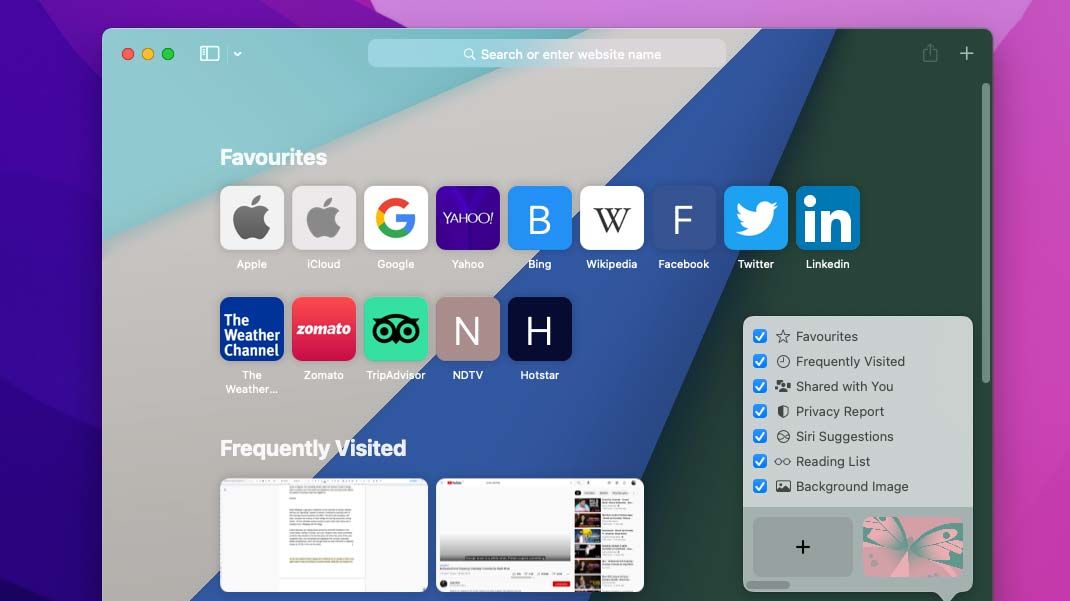Open the TripAdvisor favourite
1070x601 pixels.
[x=395, y=329]
